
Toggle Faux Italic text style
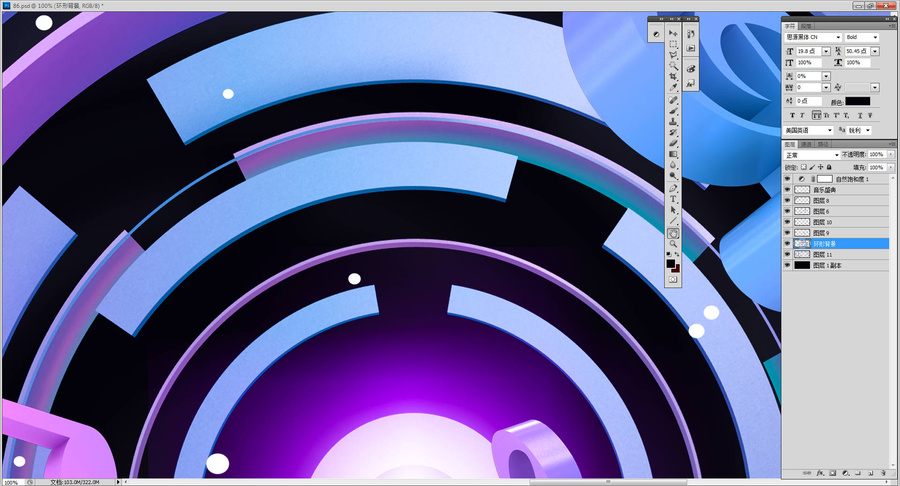[x=802, y=115]
